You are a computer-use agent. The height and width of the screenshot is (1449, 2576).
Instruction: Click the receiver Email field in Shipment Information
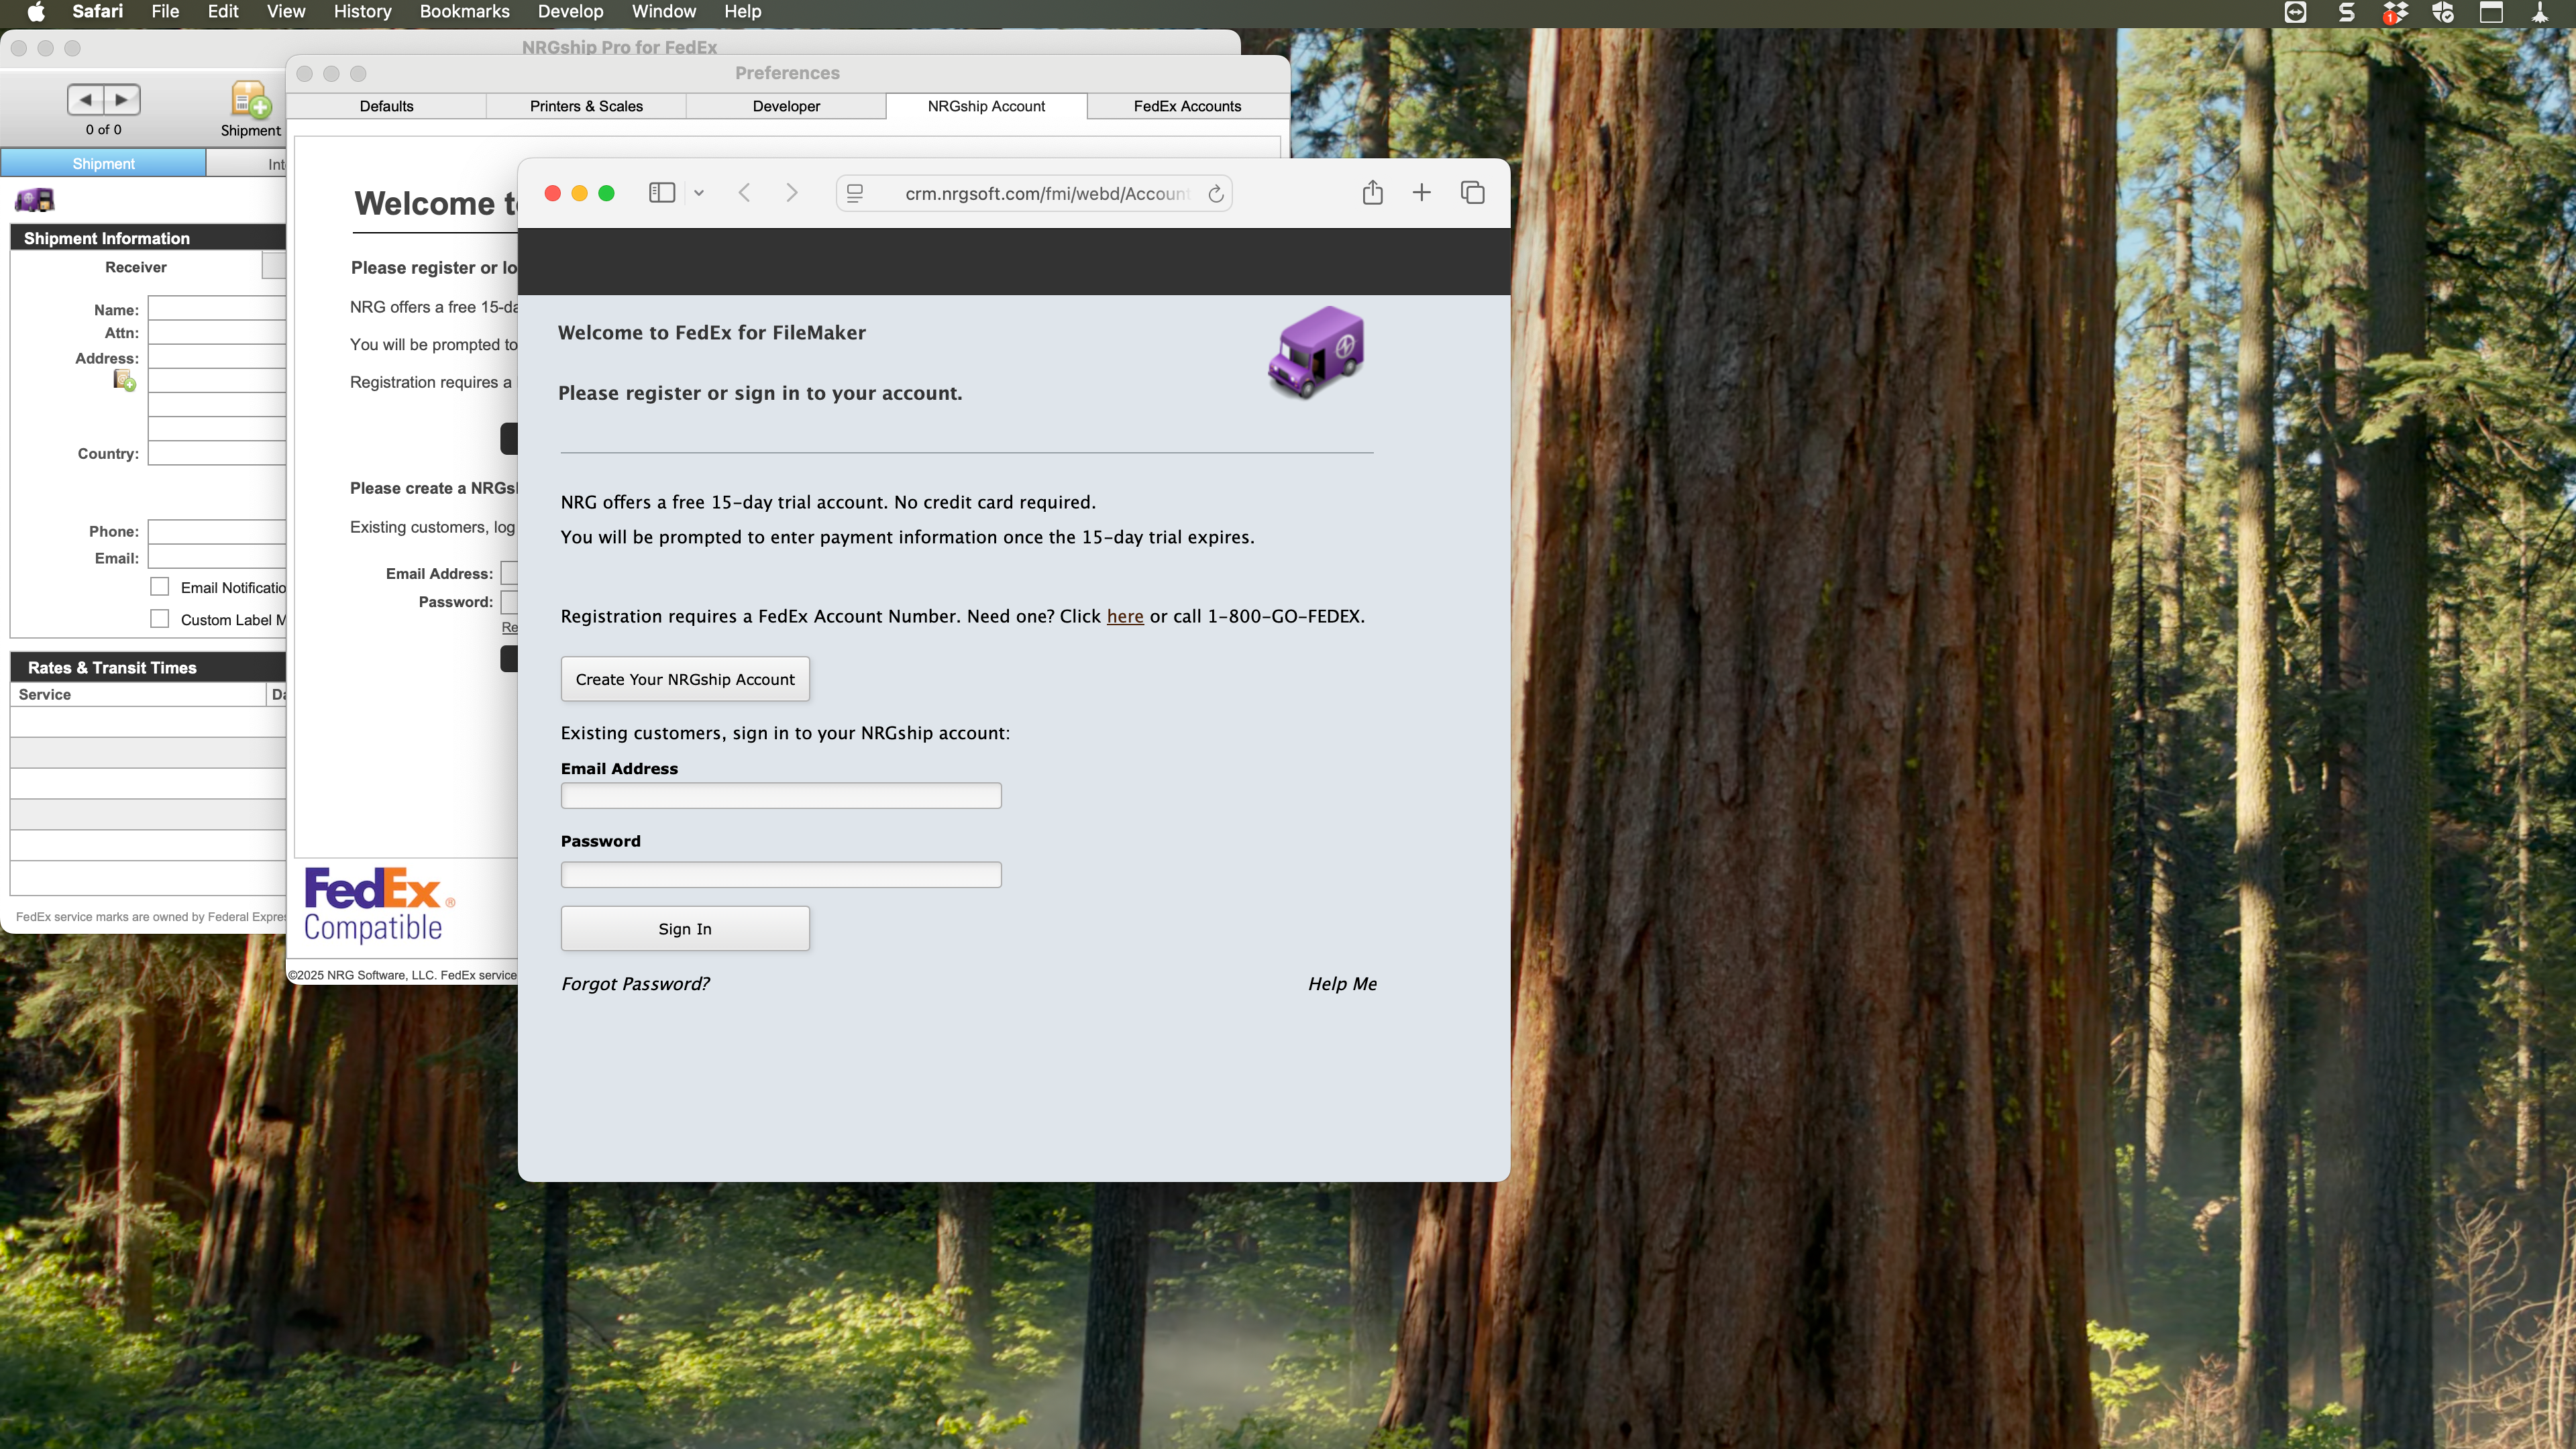tap(217, 557)
